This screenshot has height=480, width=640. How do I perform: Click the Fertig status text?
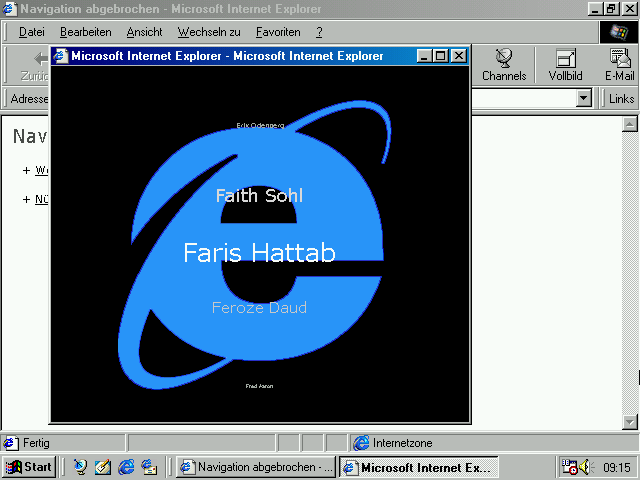click(36, 443)
